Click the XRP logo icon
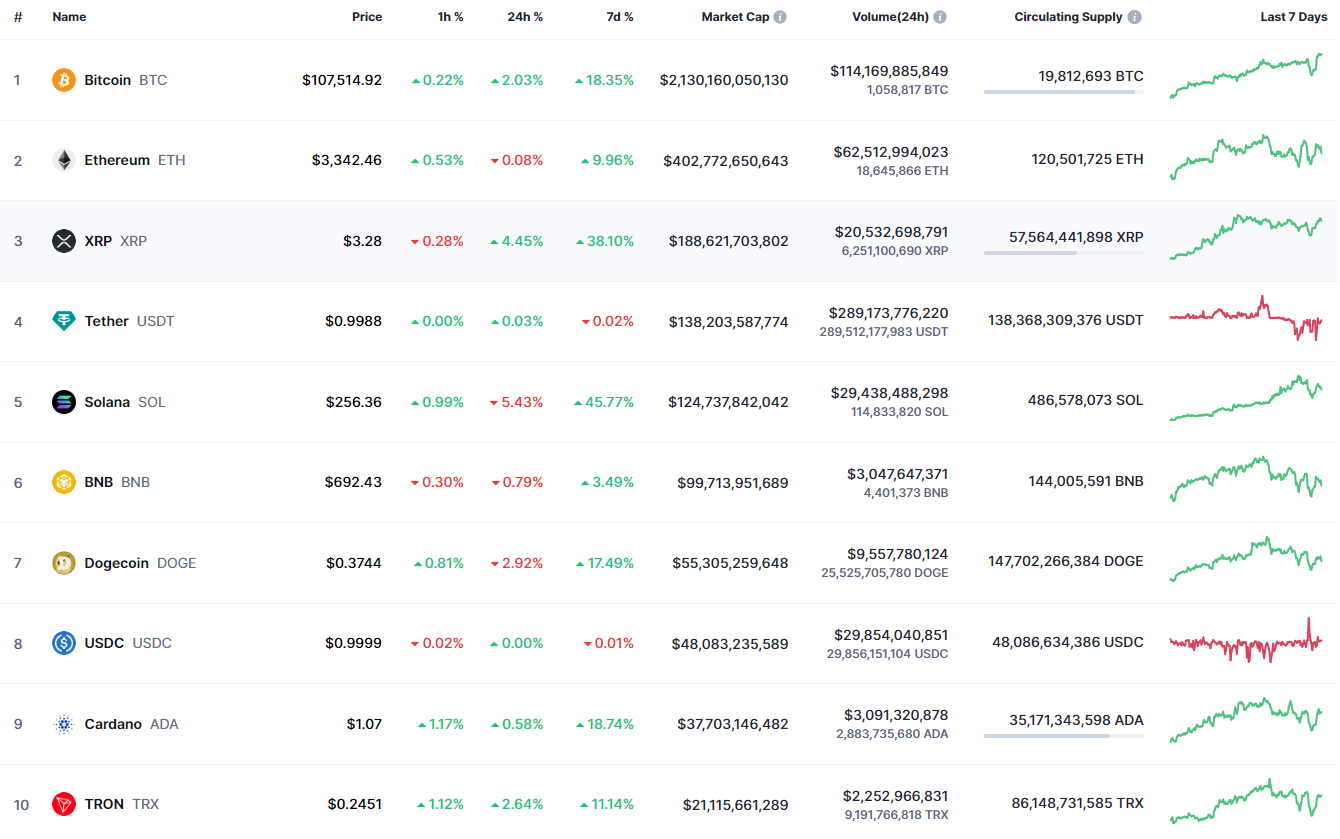This screenshot has height=839, width=1340. 64,241
